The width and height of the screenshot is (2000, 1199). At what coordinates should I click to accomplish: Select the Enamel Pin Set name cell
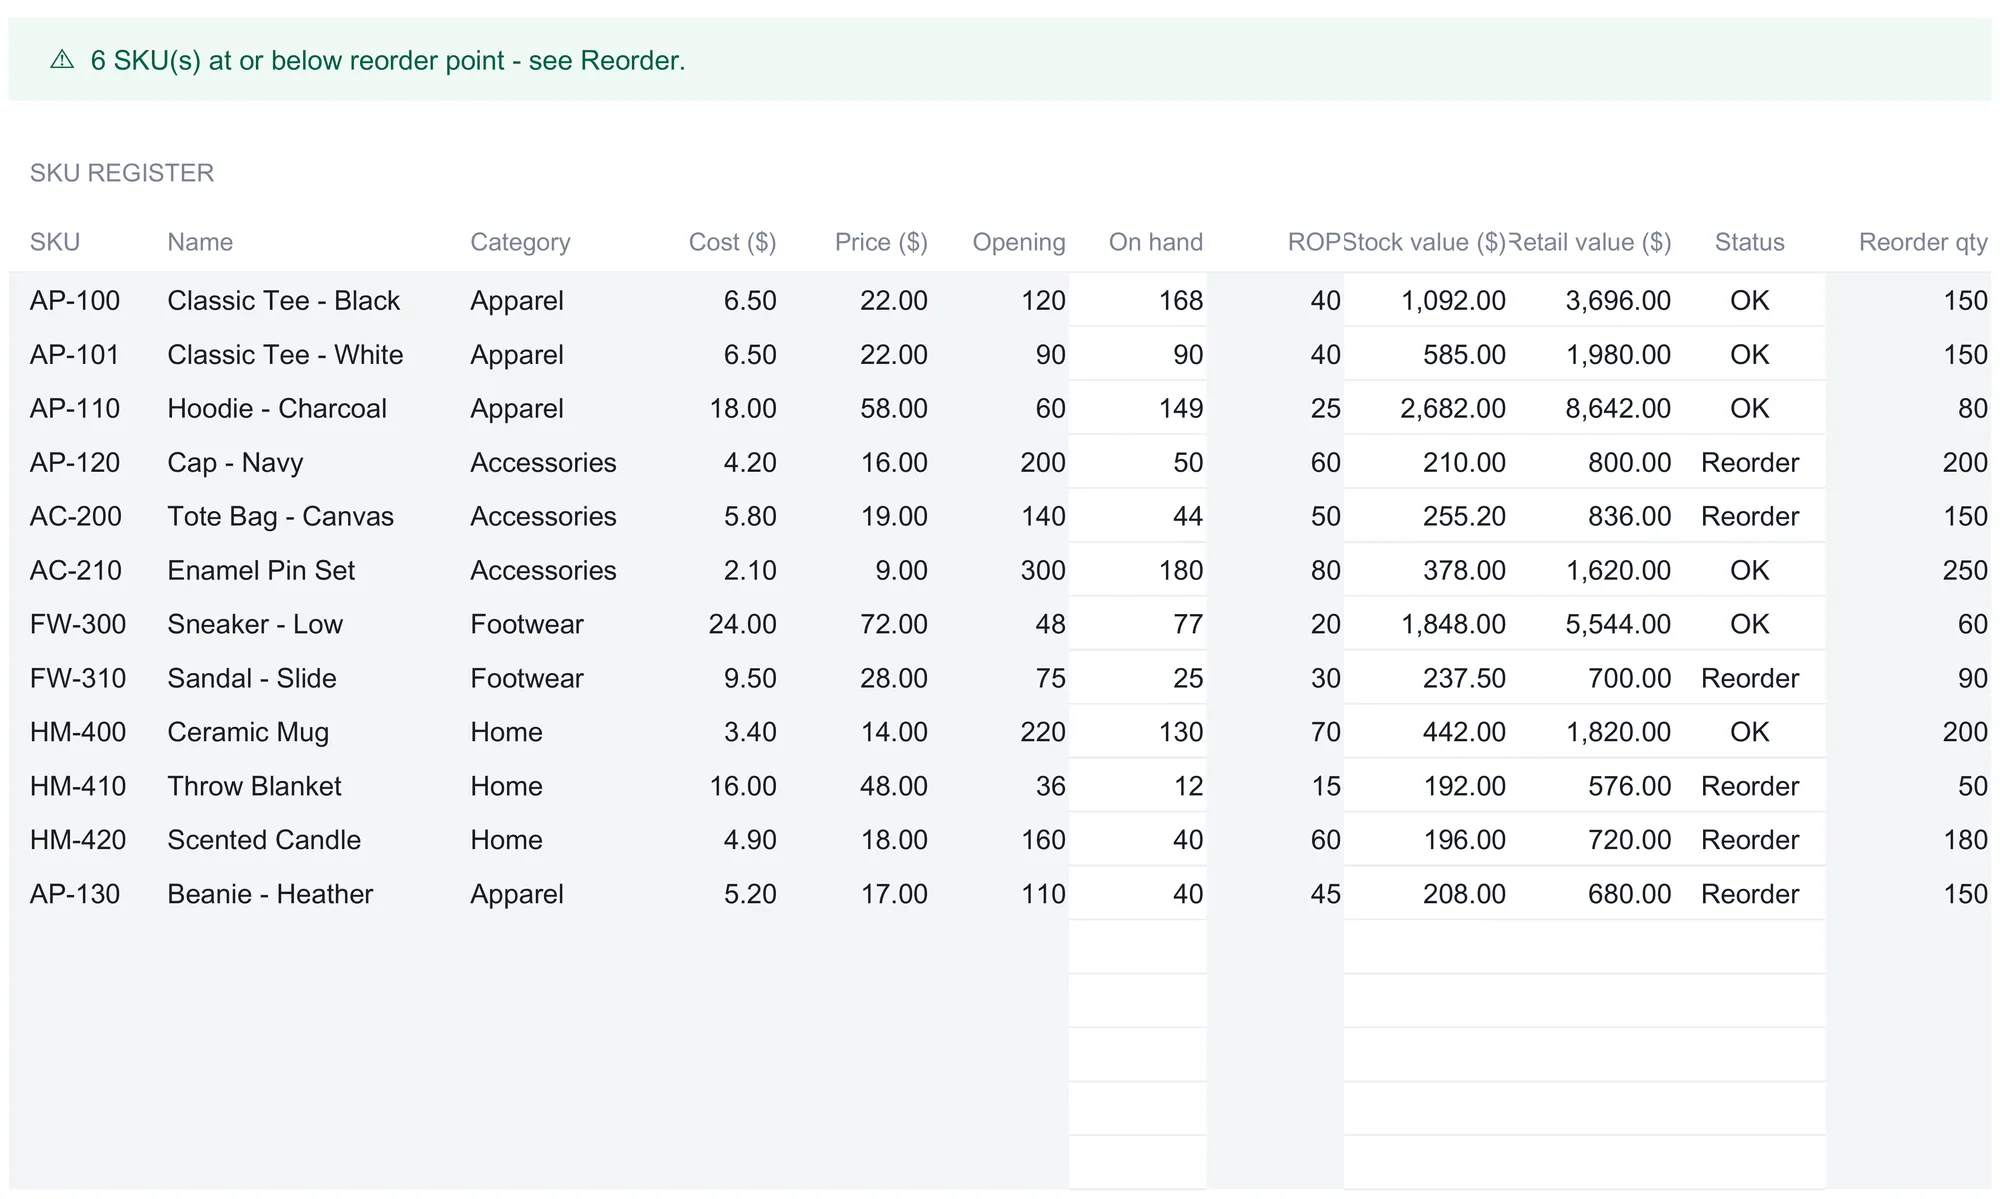pyautogui.click(x=261, y=570)
